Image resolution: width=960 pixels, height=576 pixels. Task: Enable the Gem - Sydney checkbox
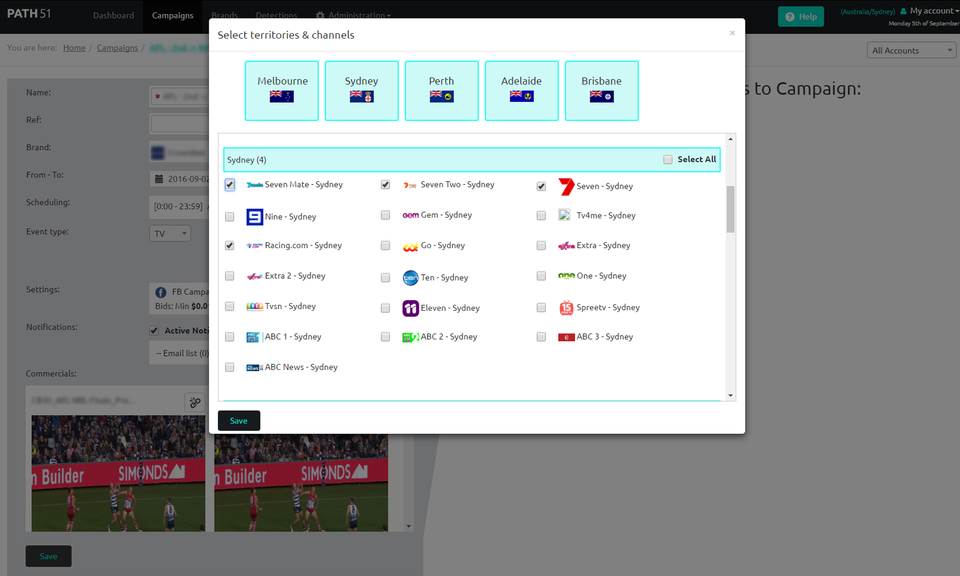[385, 214]
